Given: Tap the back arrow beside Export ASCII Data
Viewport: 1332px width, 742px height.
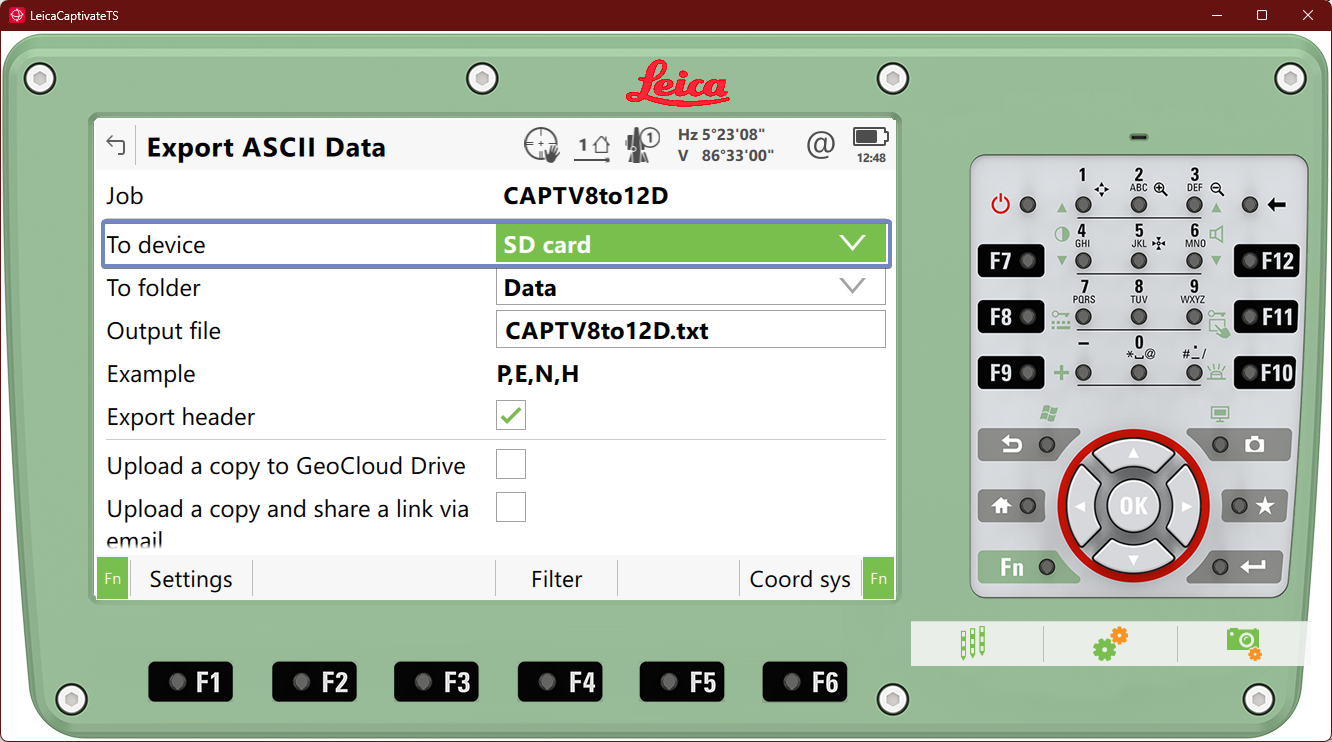Looking at the screenshot, I should [116, 146].
